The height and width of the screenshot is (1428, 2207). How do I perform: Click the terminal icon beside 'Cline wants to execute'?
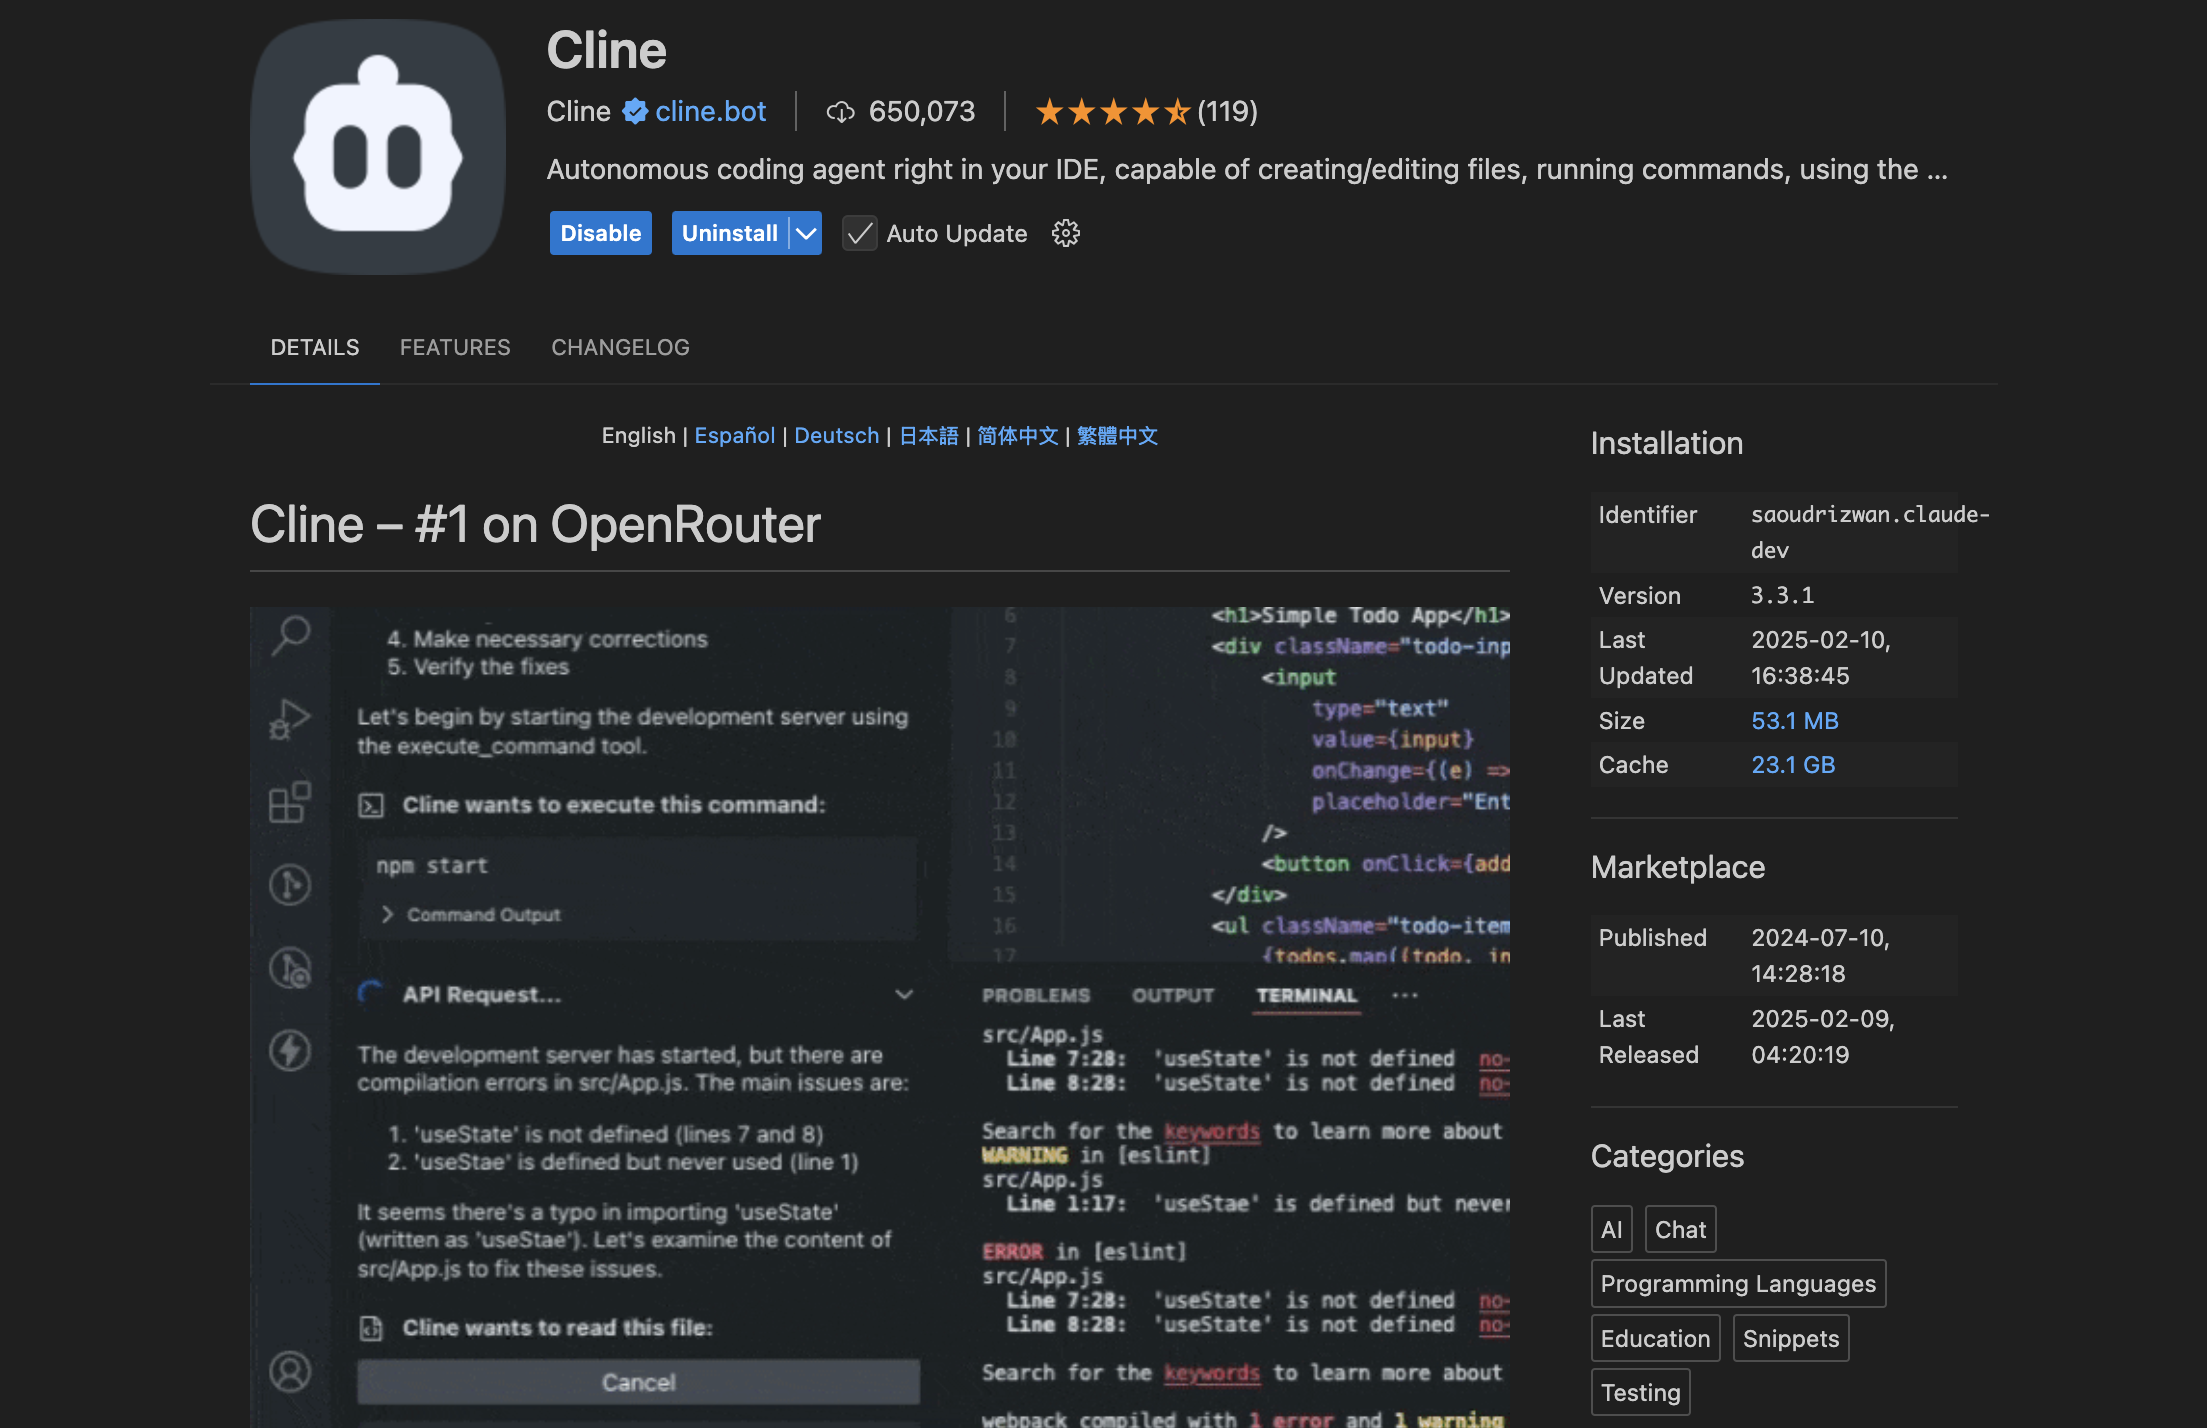tap(371, 805)
